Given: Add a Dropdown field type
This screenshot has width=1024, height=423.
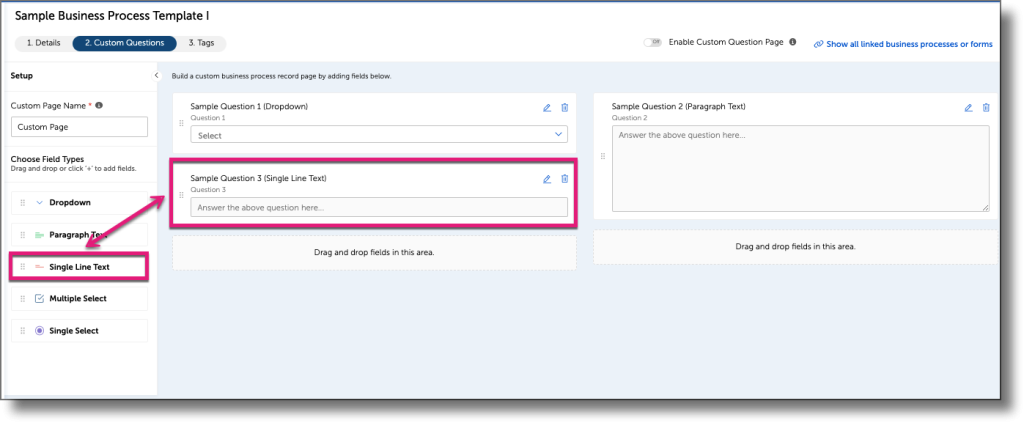Looking at the screenshot, I should (80, 203).
